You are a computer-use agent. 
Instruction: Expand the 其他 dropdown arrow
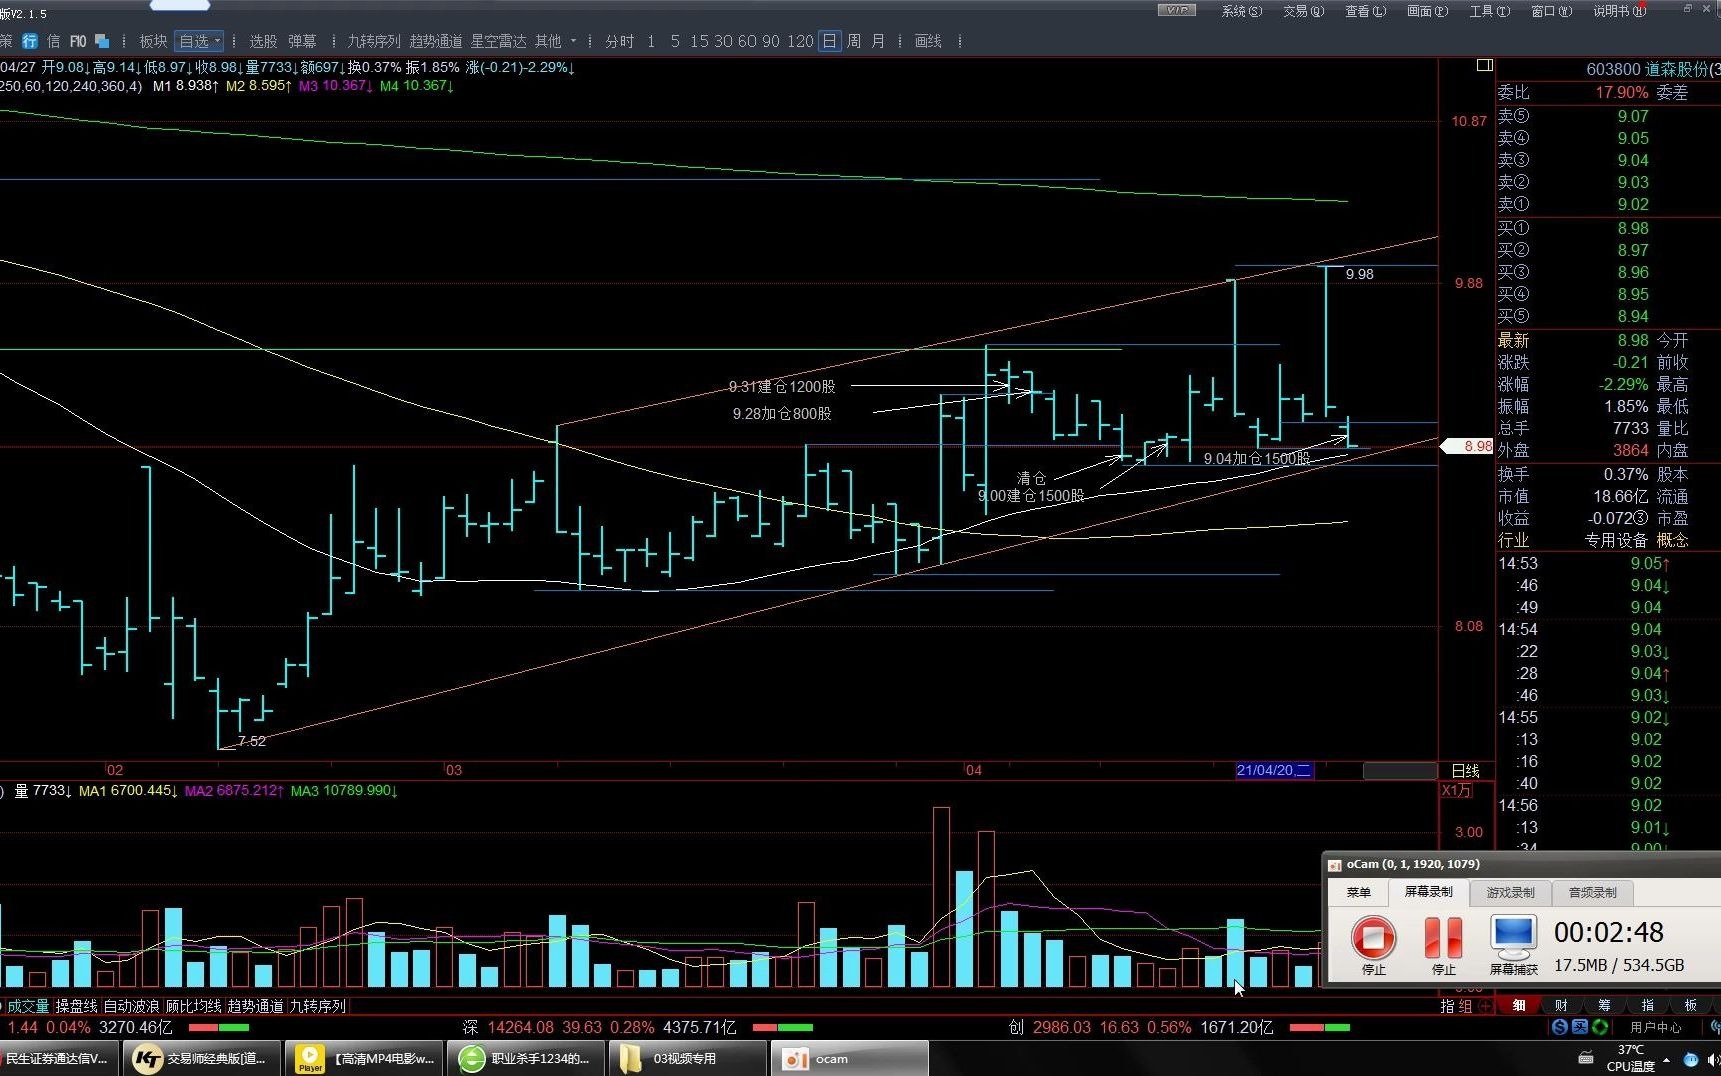(573, 41)
